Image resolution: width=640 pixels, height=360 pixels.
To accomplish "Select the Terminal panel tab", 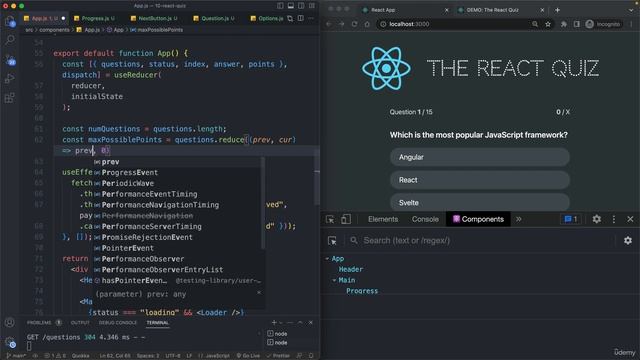I will 158,322.
